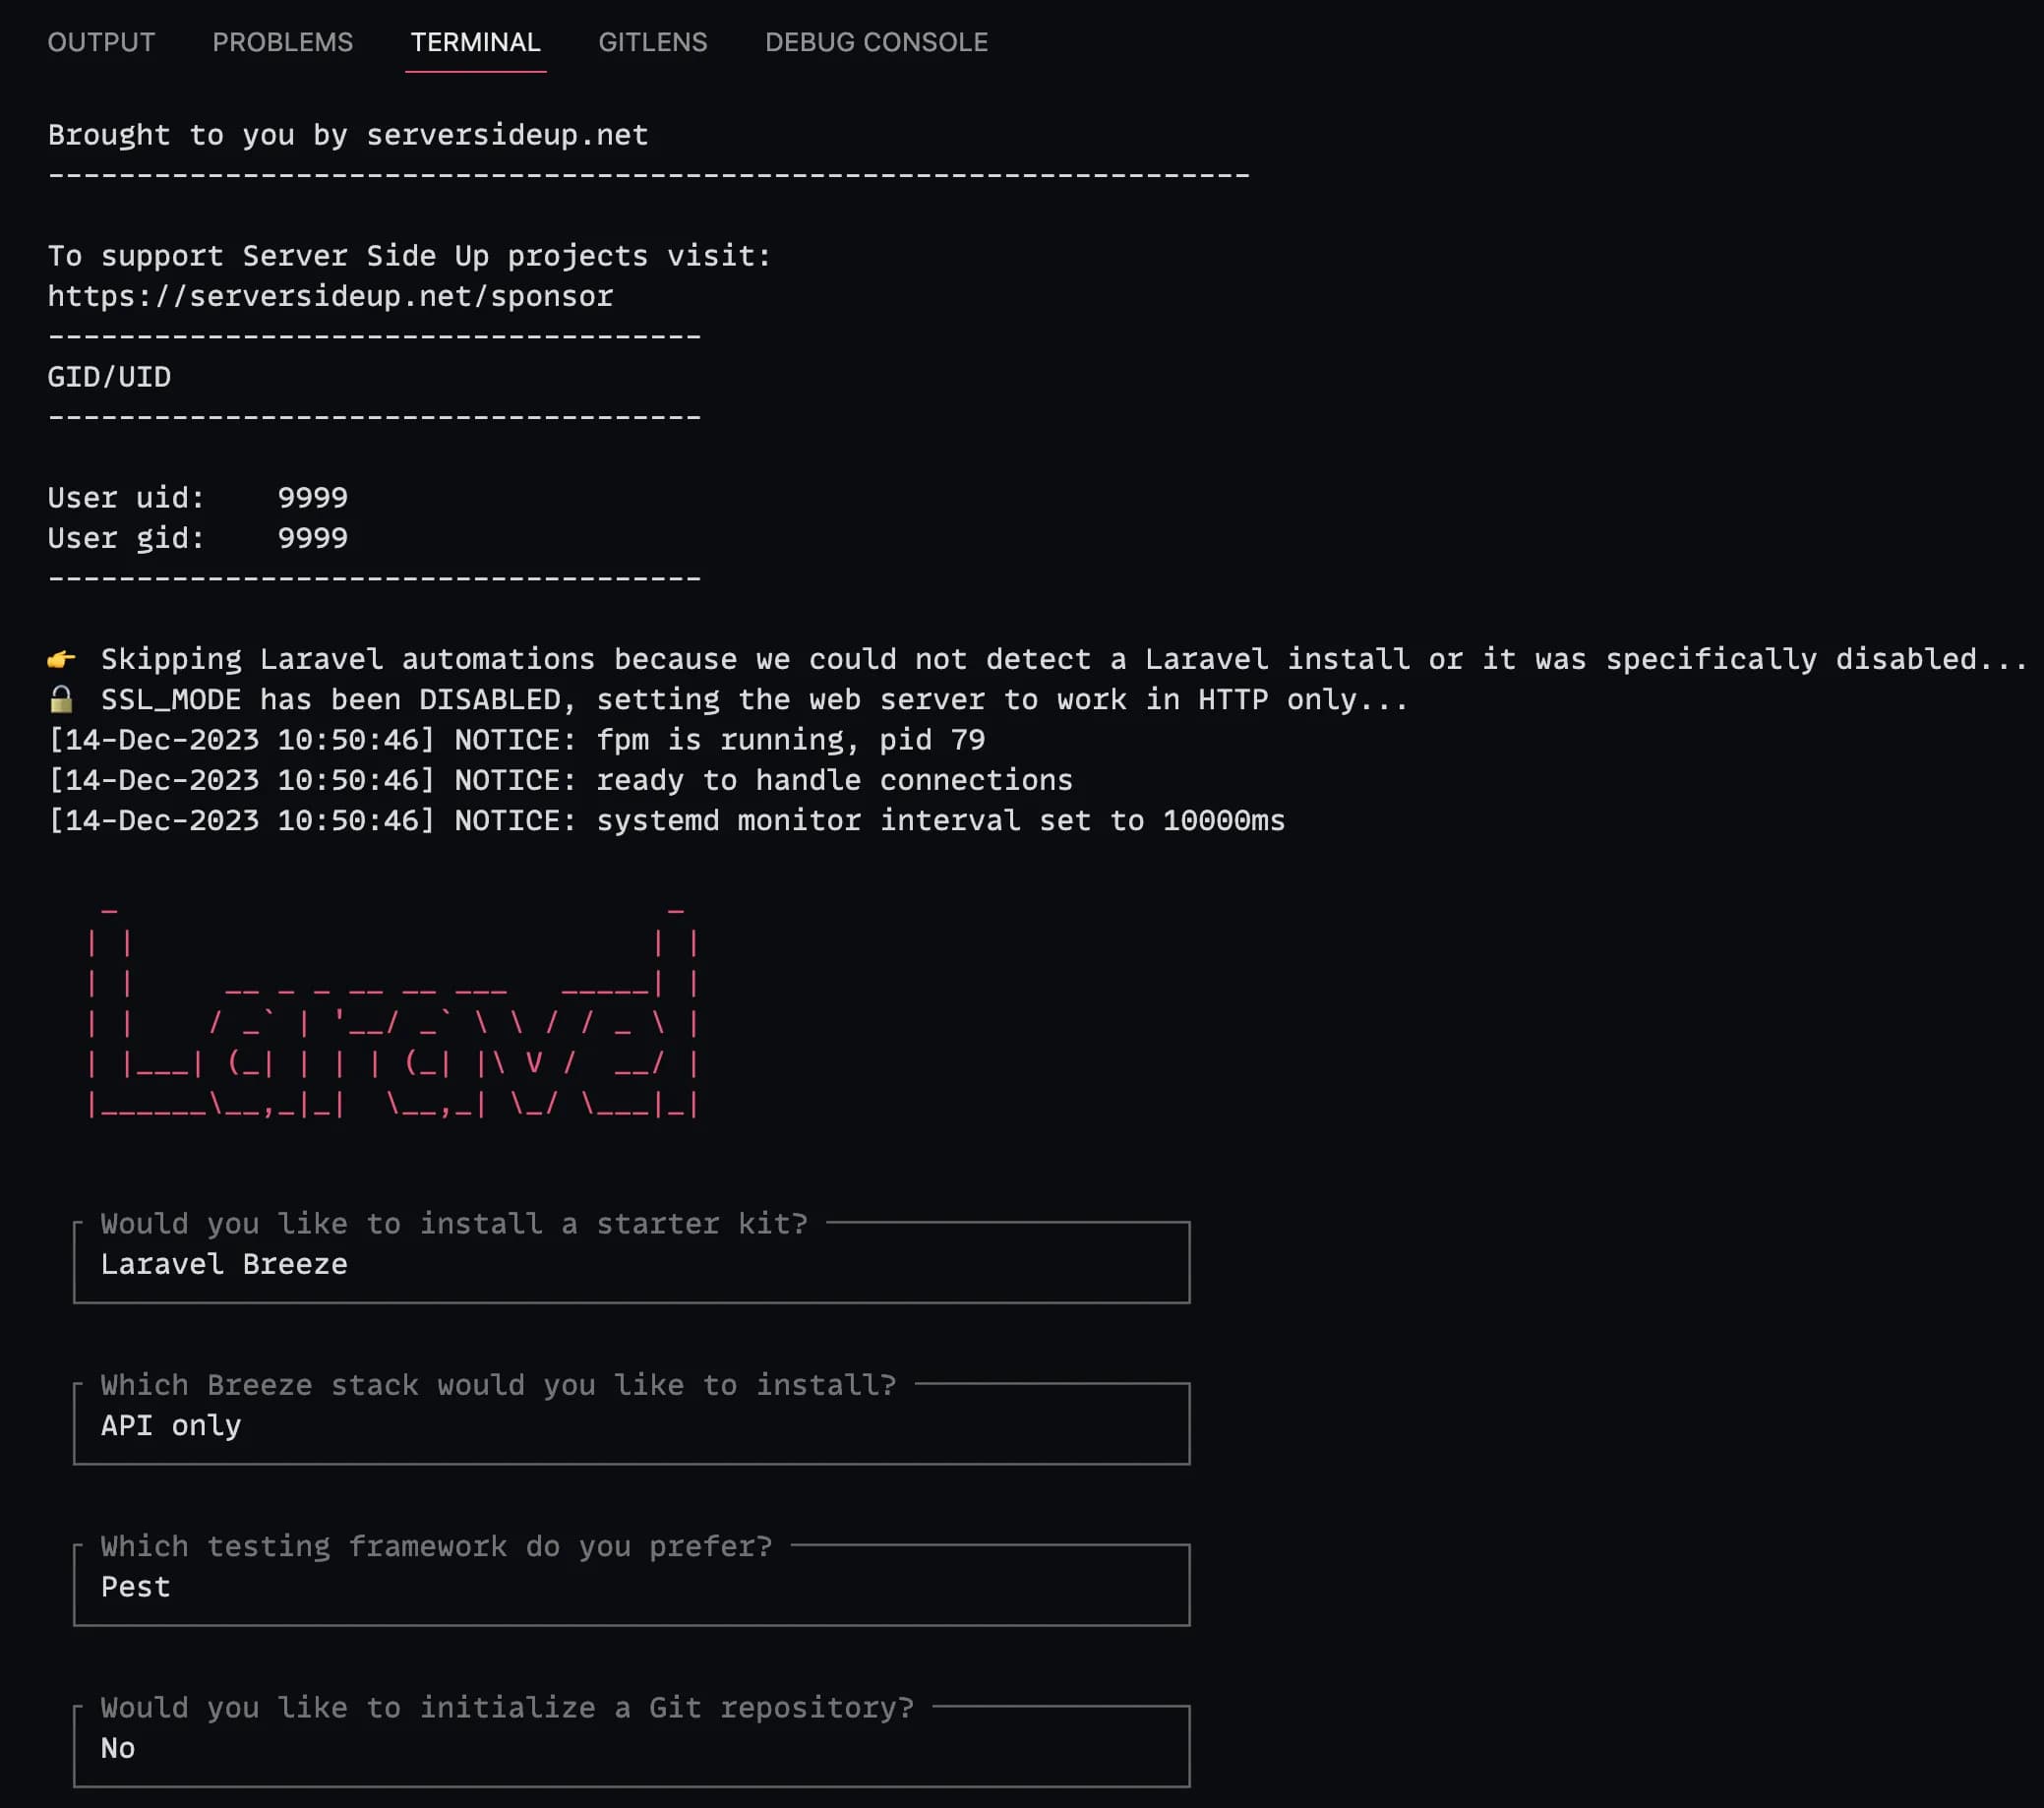Image resolution: width=2044 pixels, height=1808 pixels.
Task: Switch to the DEBUG CONSOLE tab
Action: [875, 42]
